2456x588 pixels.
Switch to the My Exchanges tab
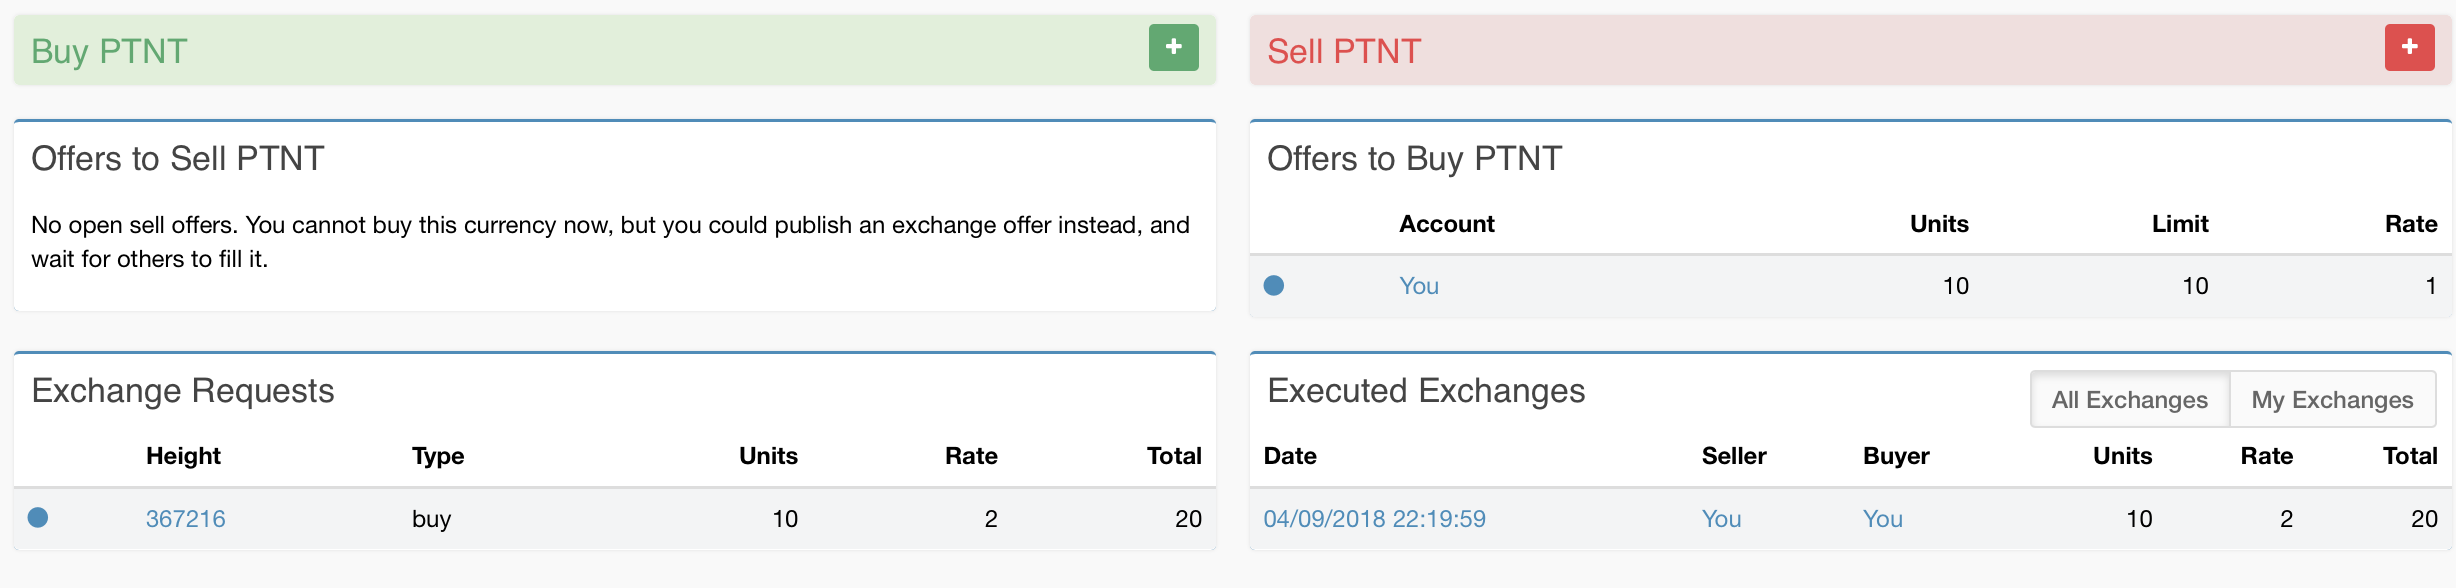(2332, 400)
